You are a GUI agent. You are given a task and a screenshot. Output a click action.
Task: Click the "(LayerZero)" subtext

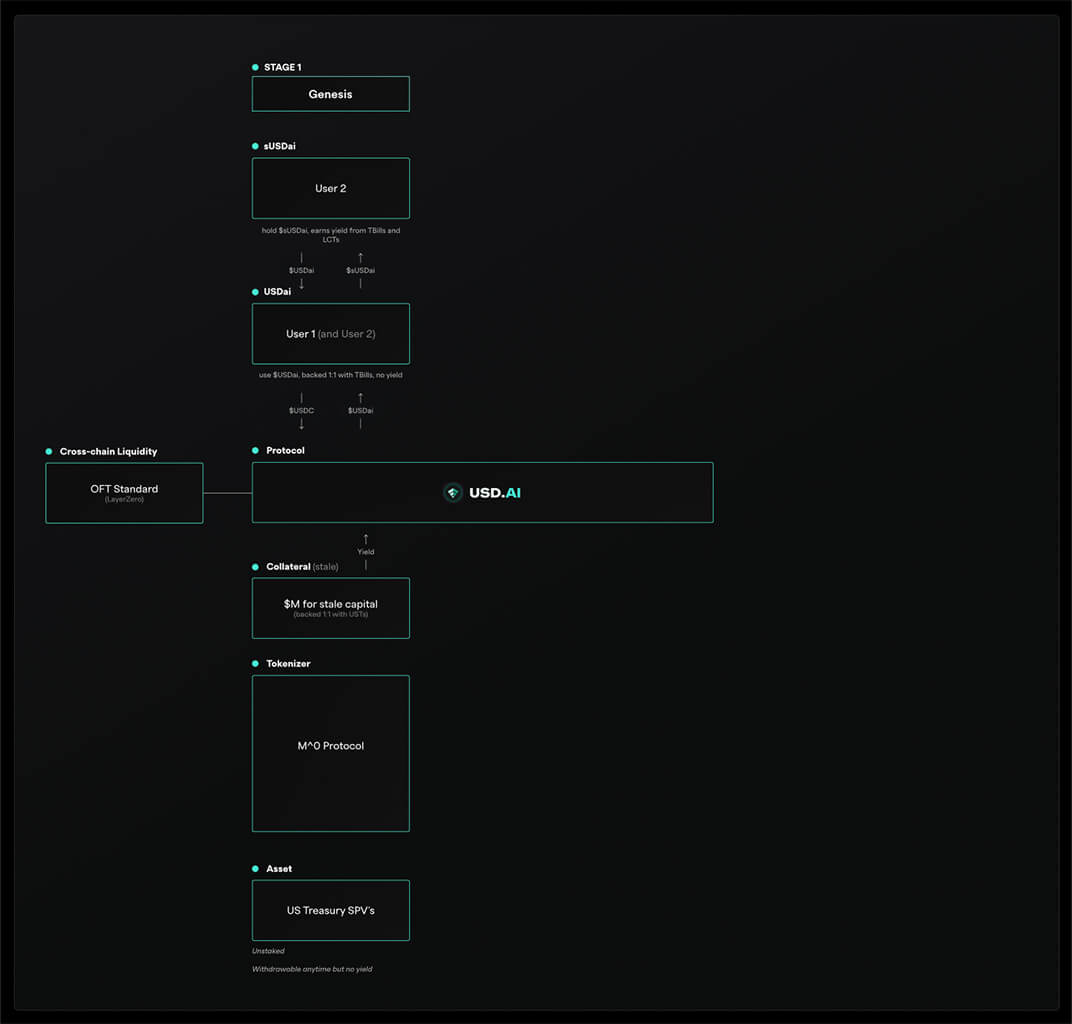(124, 499)
